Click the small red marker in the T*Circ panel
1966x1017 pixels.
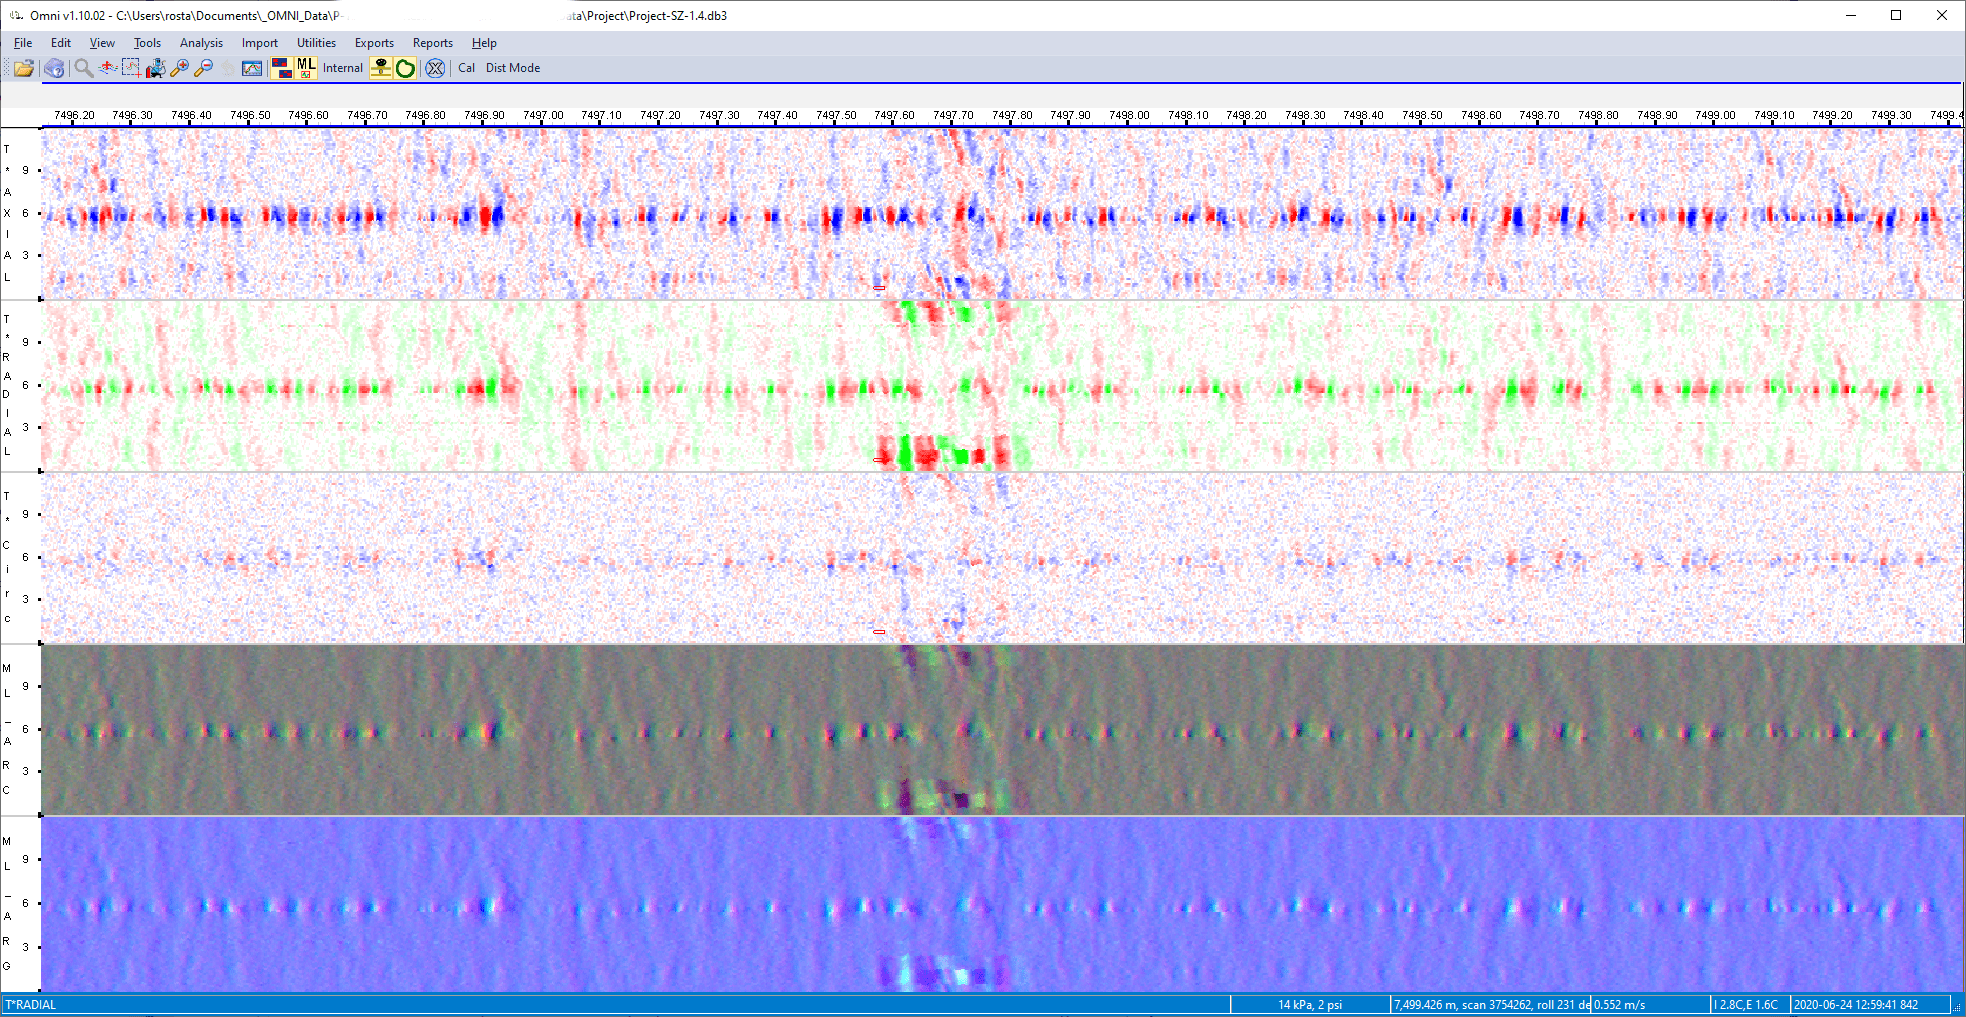pyautogui.click(x=879, y=632)
